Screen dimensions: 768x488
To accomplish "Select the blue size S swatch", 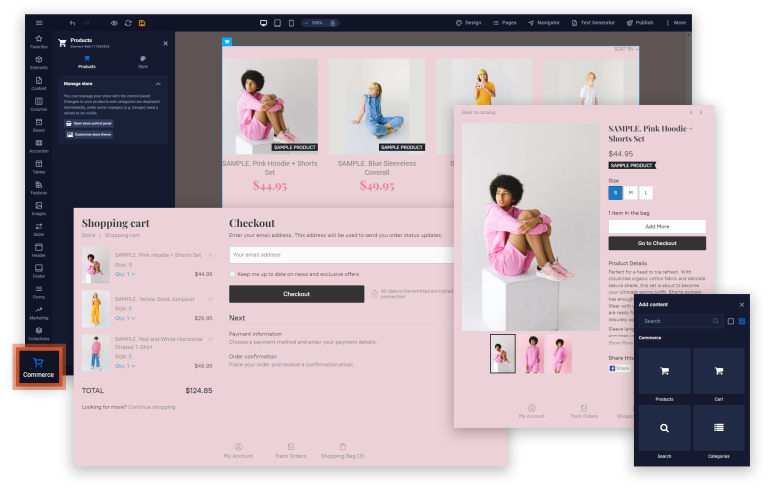I will tap(615, 192).
